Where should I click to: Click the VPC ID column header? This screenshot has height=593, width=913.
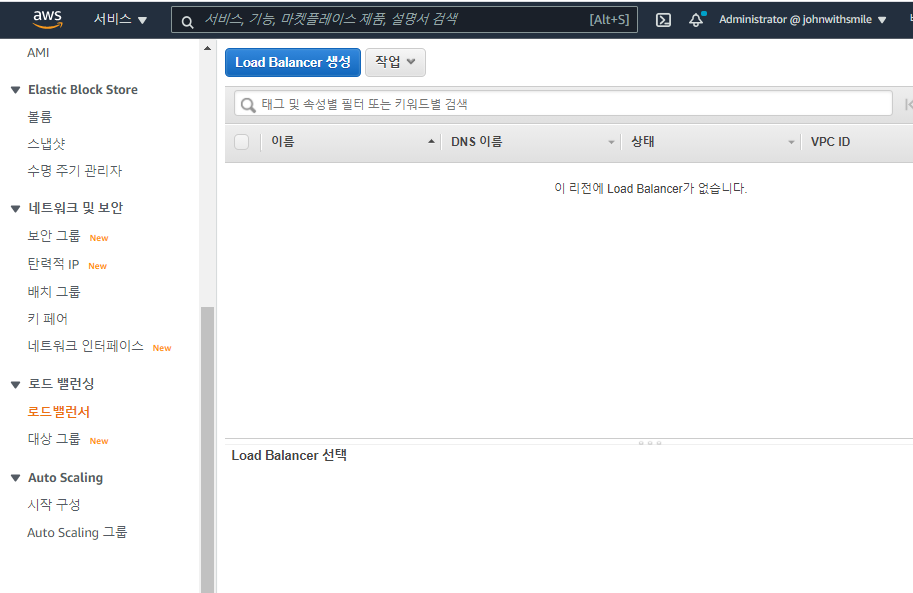[x=830, y=142]
